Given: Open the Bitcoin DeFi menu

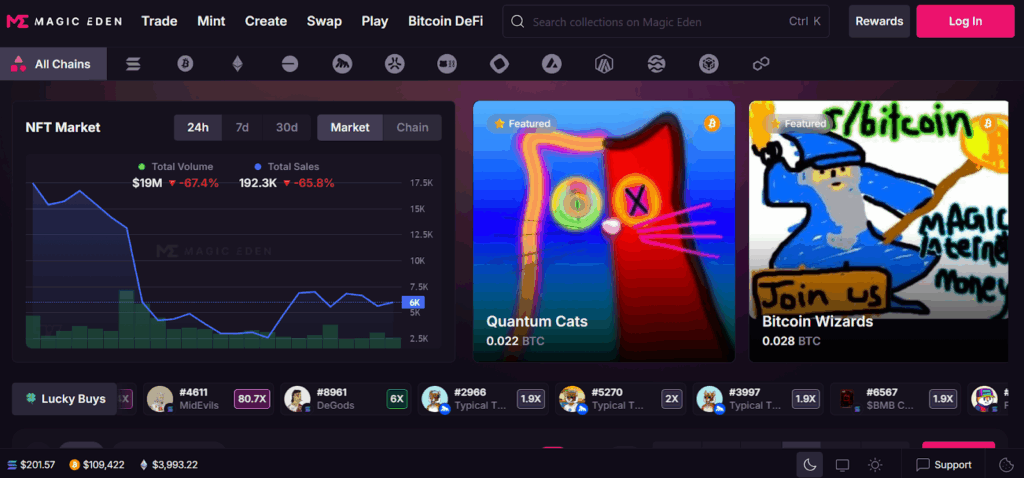Looking at the screenshot, I should (445, 21).
